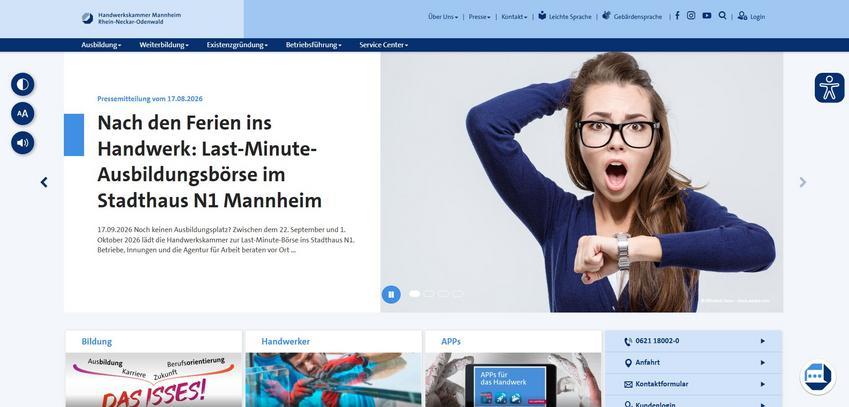
Task: Click the arrow beside Kontaktformular
Action: tap(763, 384)
